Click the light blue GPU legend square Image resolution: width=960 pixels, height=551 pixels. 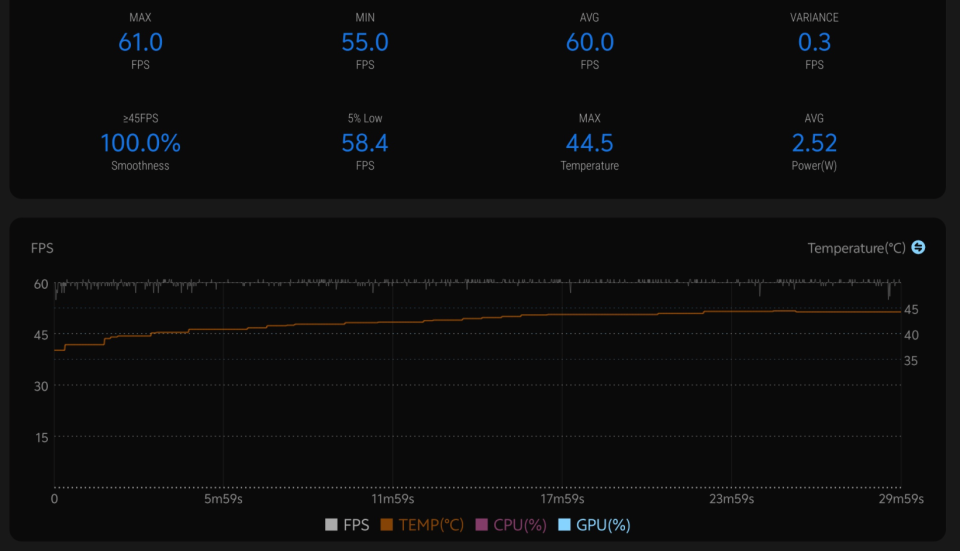pos(564,525)
